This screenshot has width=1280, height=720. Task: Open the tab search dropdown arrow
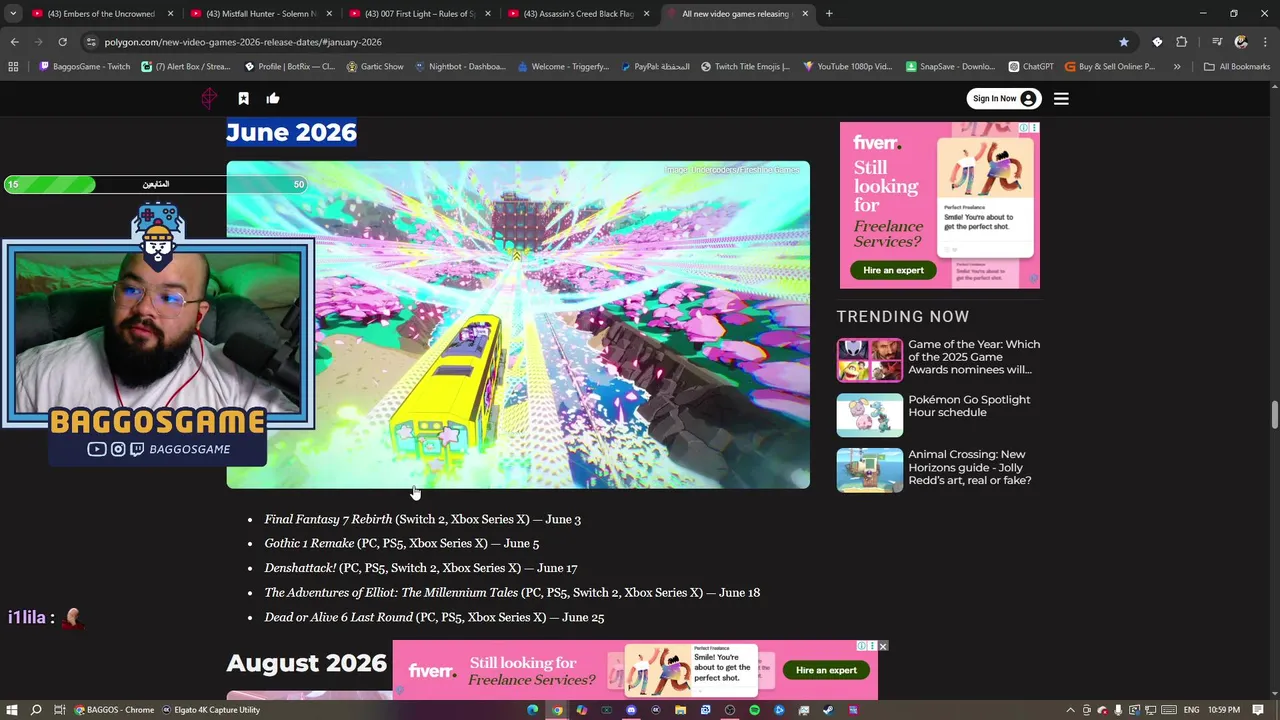[x=13, y=14]
